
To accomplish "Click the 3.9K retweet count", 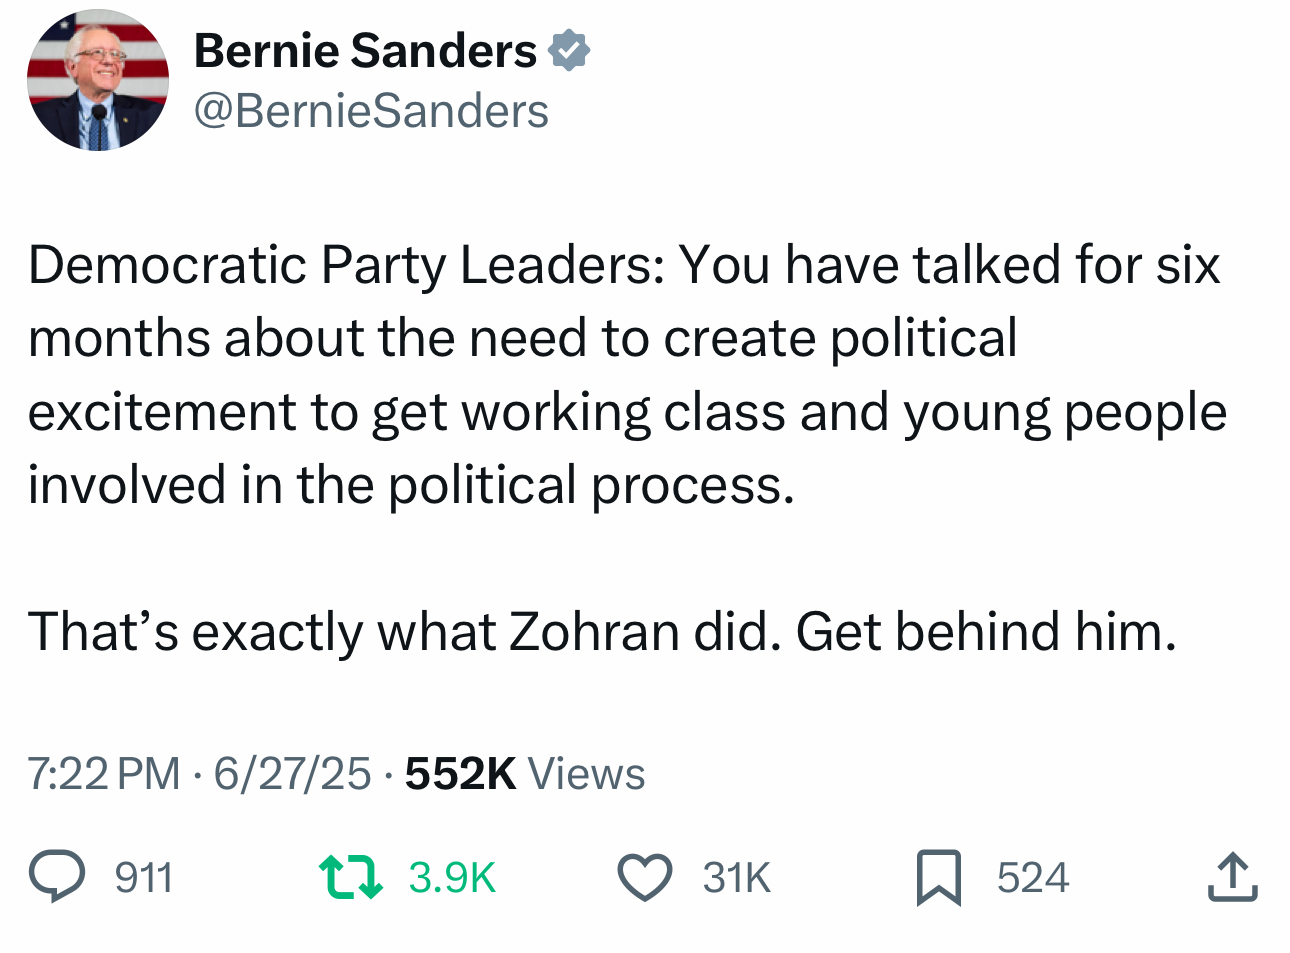I will pos(452,878).
